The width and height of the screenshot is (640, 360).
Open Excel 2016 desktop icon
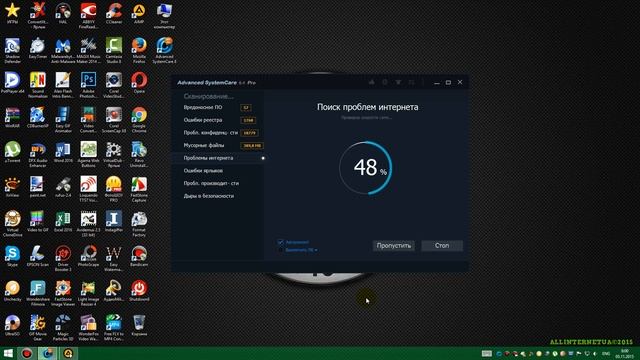click(x=63, y=222)
